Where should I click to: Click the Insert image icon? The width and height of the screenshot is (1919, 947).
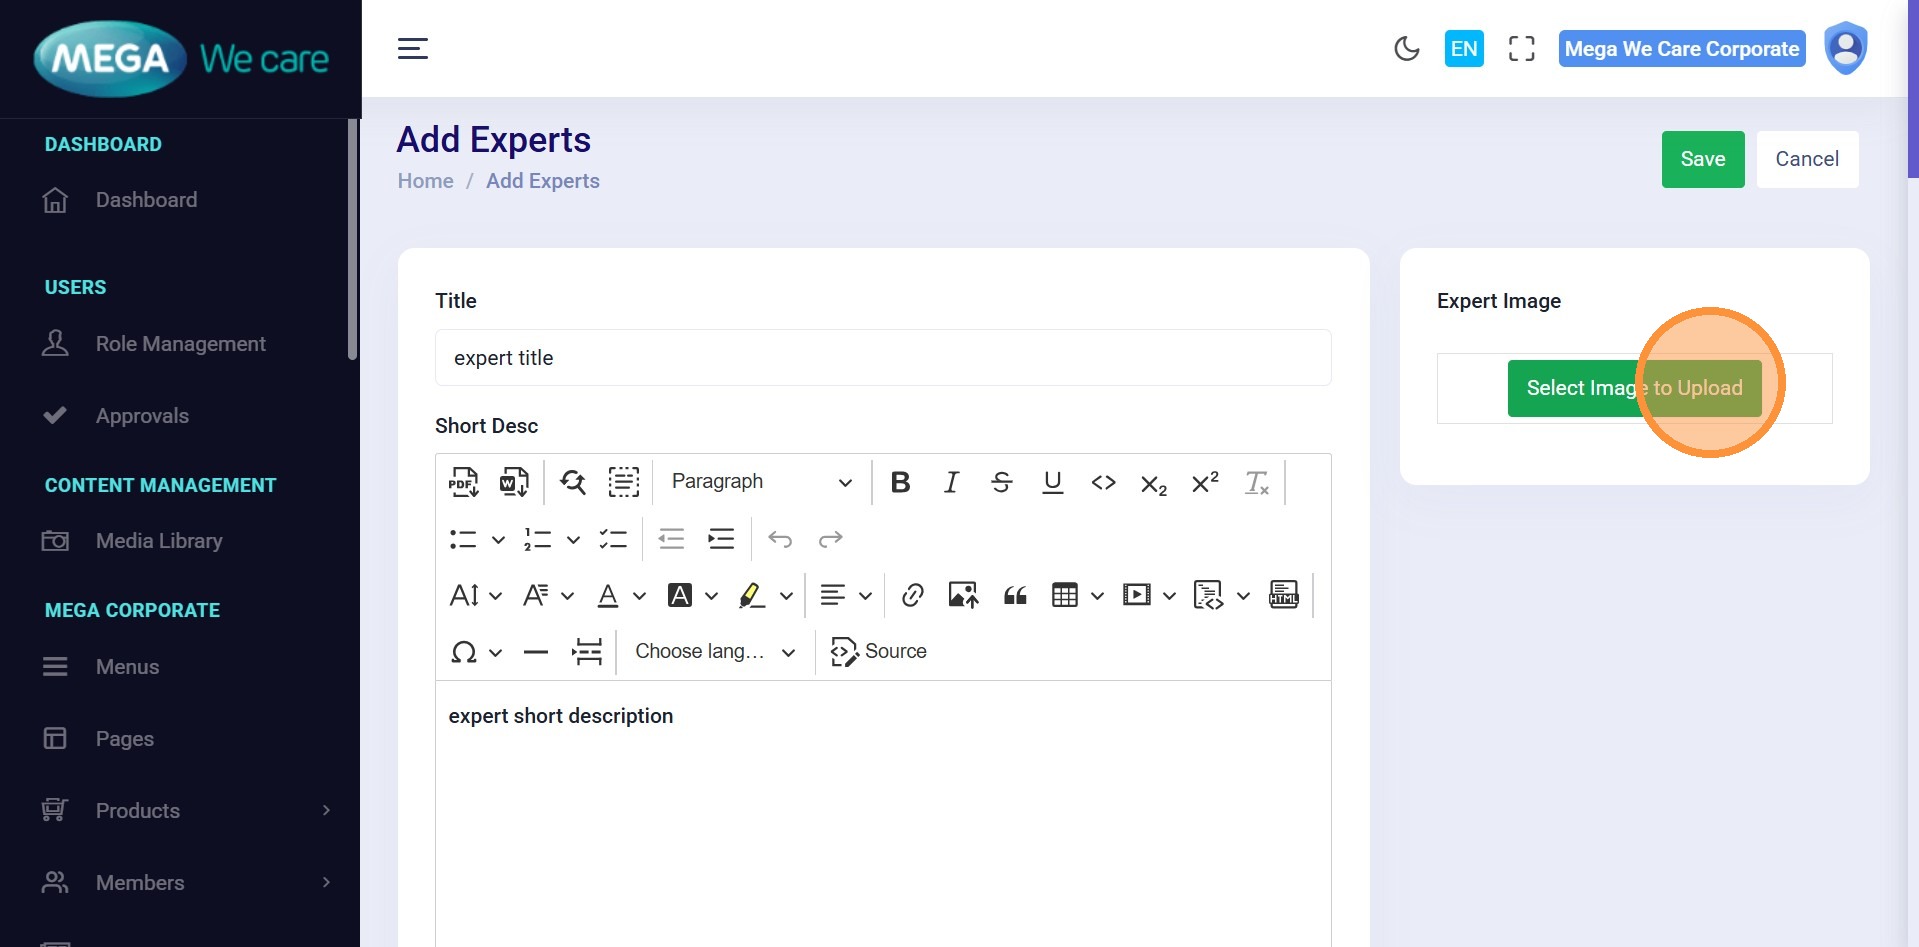963,596
